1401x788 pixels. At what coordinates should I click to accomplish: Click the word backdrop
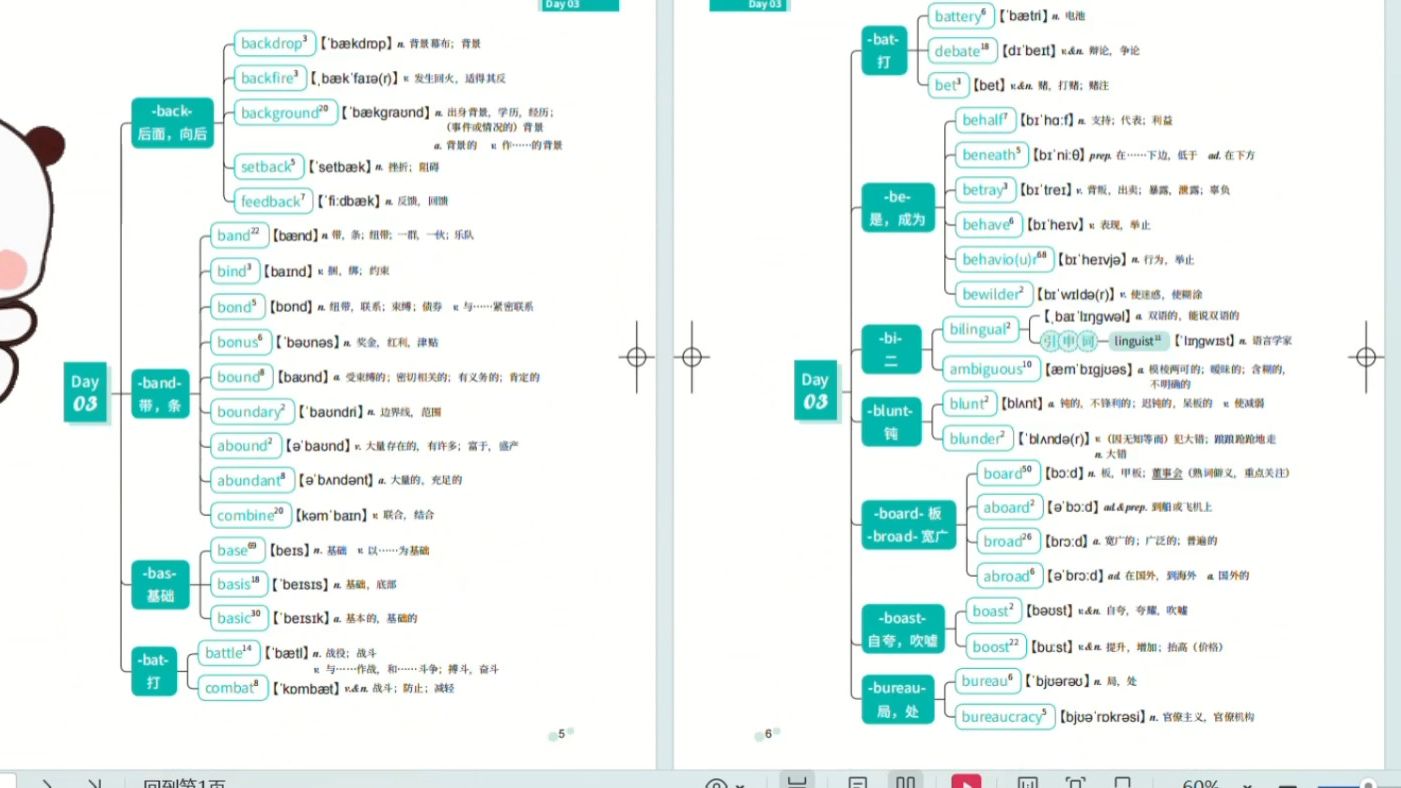[x=275, y=44]
